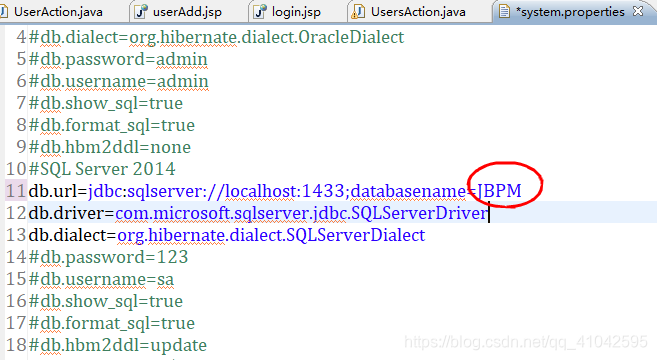Click the db.dialect key on line 13

point(68,235)
